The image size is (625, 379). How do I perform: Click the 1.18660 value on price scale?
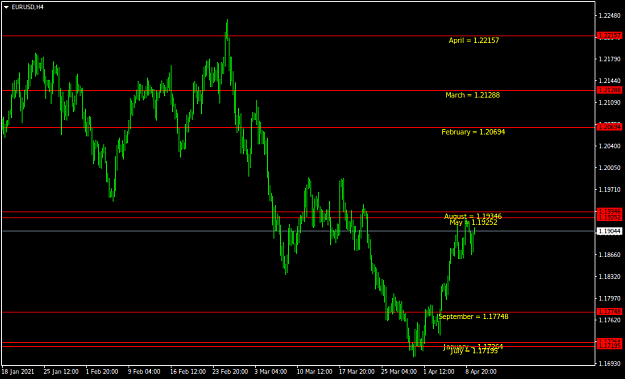(609, 255)
